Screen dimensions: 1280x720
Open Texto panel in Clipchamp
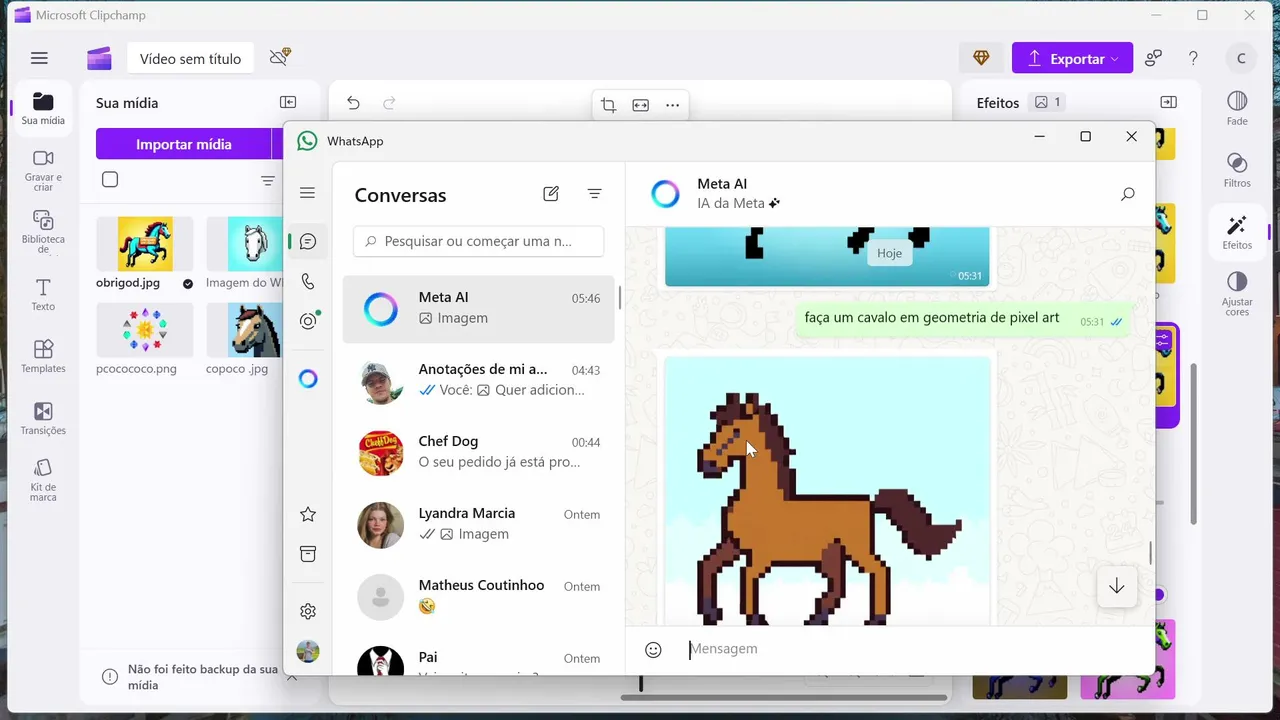(x=43, y=295)
